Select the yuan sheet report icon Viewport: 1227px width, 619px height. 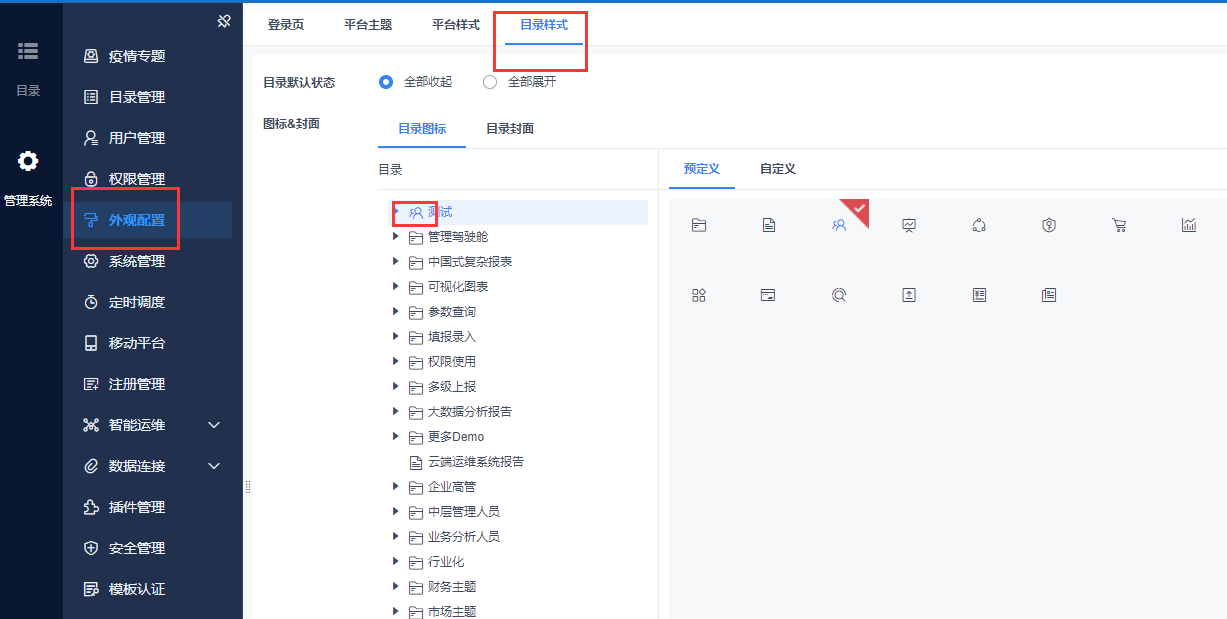pos(979,295)
